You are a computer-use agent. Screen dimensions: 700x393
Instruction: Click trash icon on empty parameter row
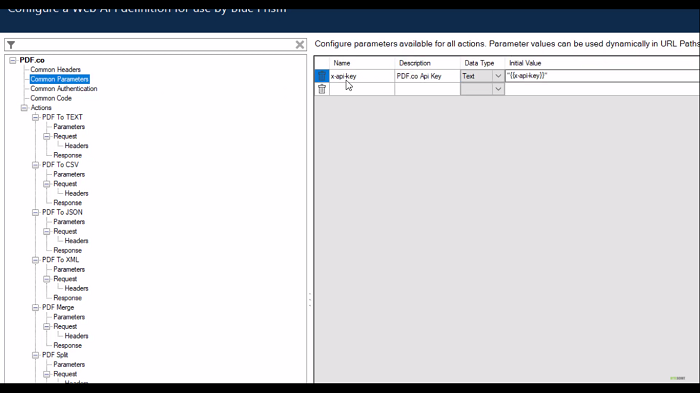click(321, 89)
